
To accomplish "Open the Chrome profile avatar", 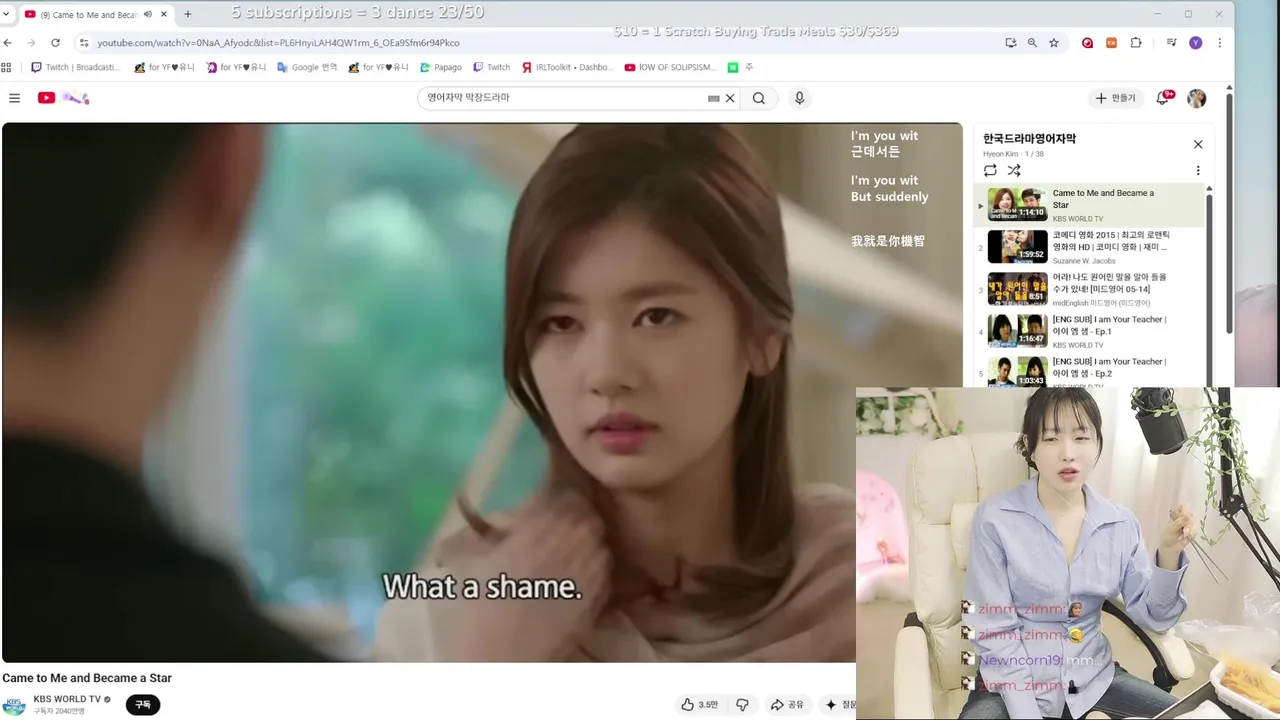I will point(1196,43).
